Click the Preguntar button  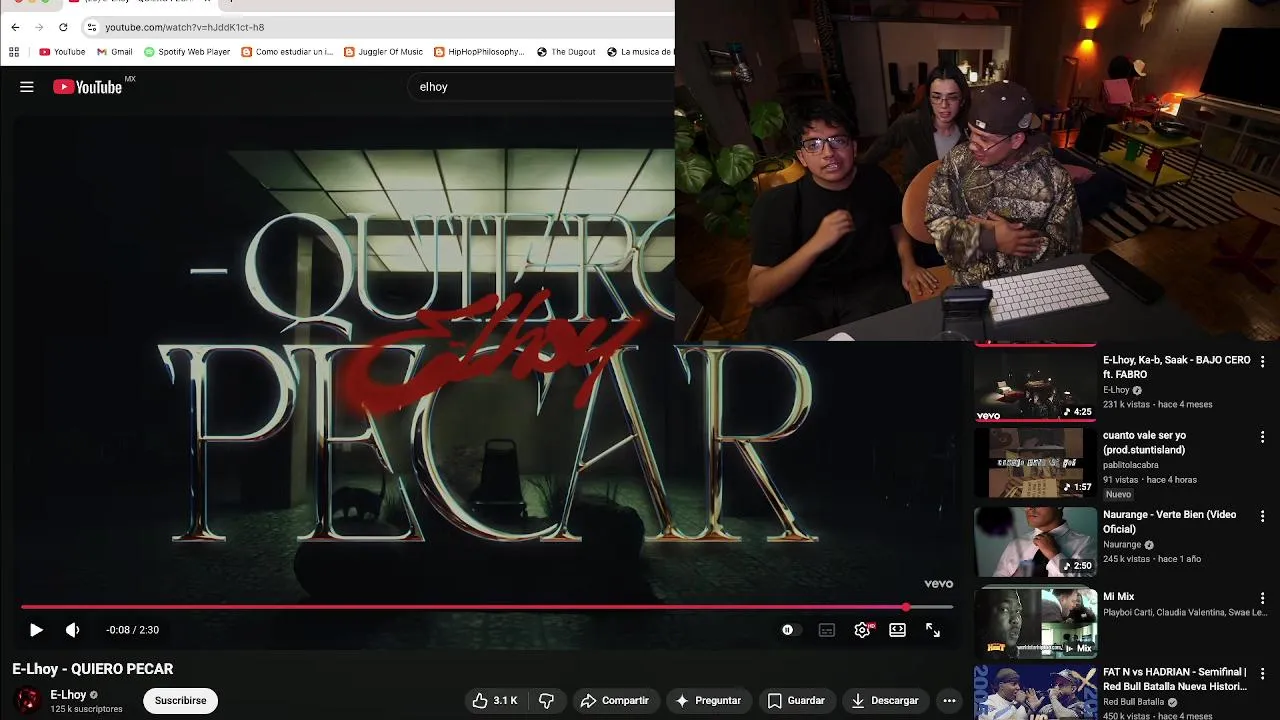[x=708, y=701]
